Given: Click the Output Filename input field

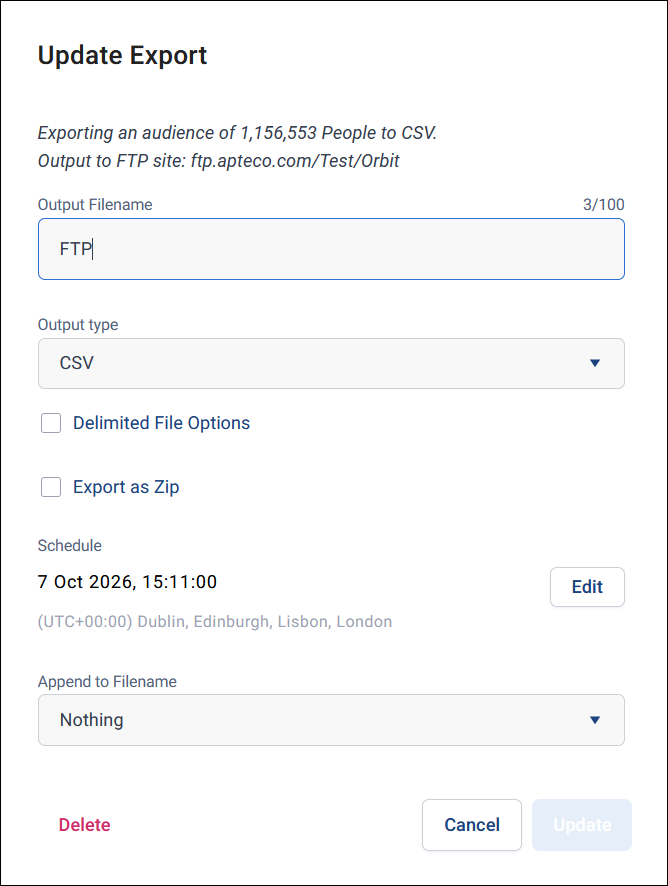Looking at the screenshot, I should 331,249.
